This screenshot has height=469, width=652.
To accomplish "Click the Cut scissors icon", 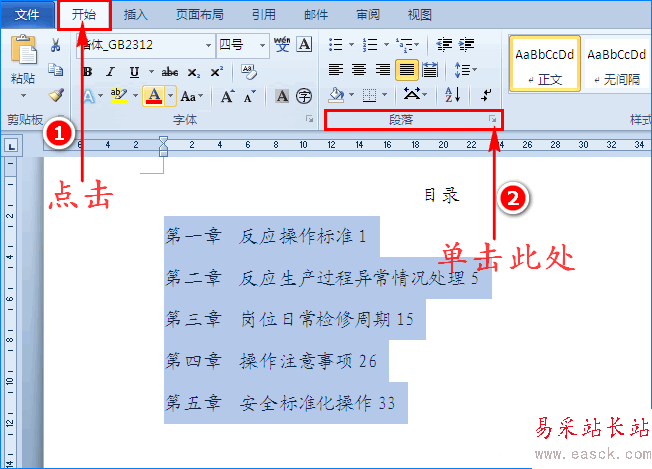I will (x=55, y=44).
